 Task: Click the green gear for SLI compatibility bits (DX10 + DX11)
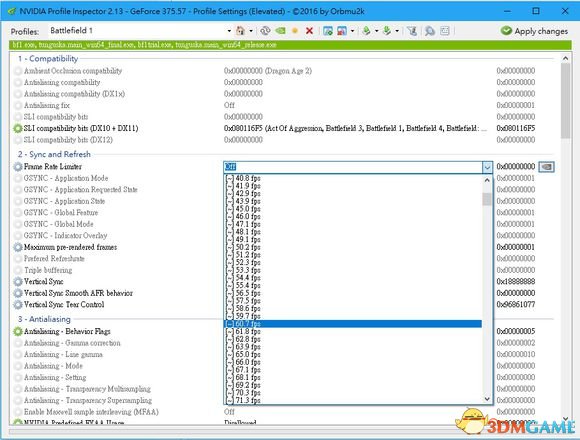coord(18,128)
